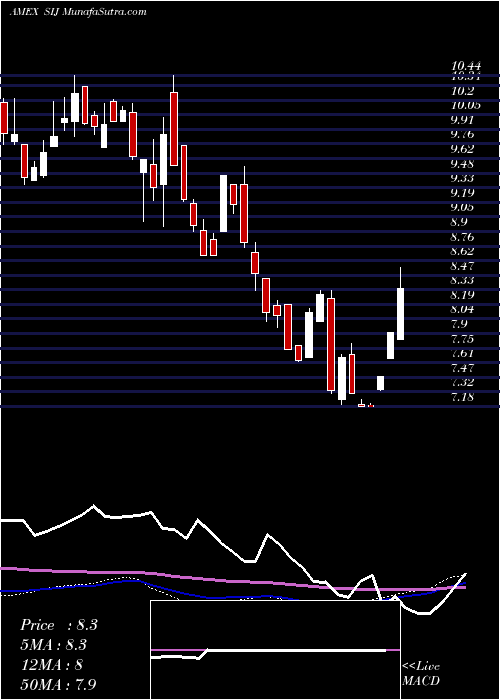Click the 8.62 price axis label
Viewport: 500px width, 700px height.
(x=464, y=251)
